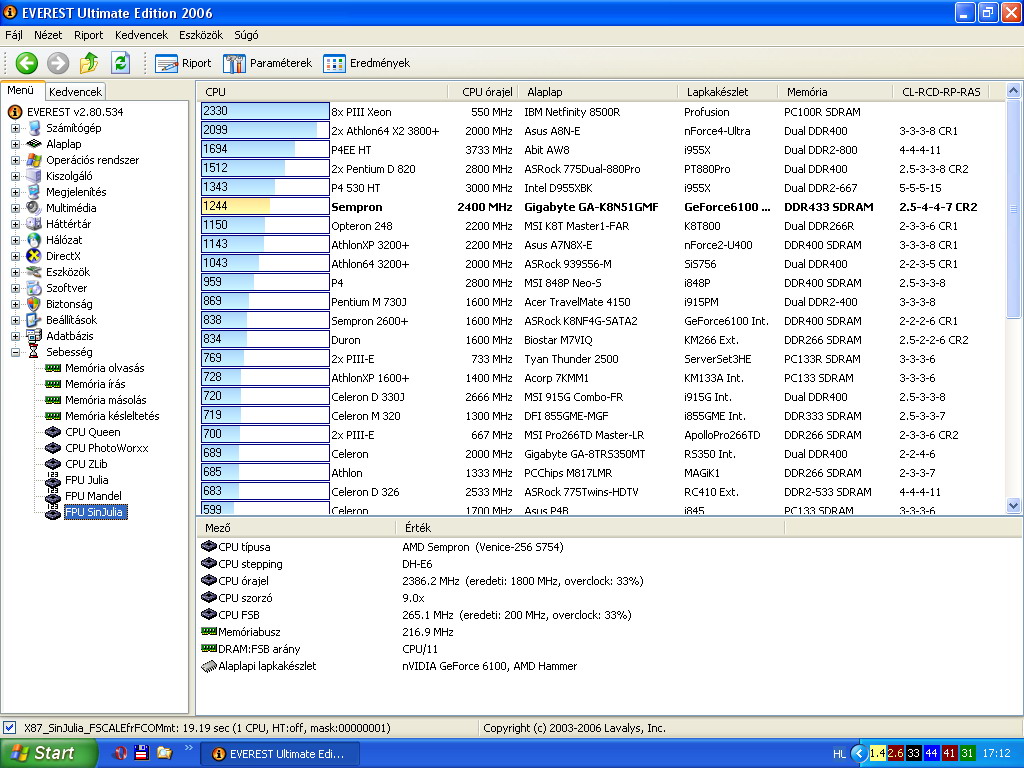Click the Adatbázis icon in the tree
Image resolution: width=1024 pixels, height=768 pixels.
pos(34,336)
